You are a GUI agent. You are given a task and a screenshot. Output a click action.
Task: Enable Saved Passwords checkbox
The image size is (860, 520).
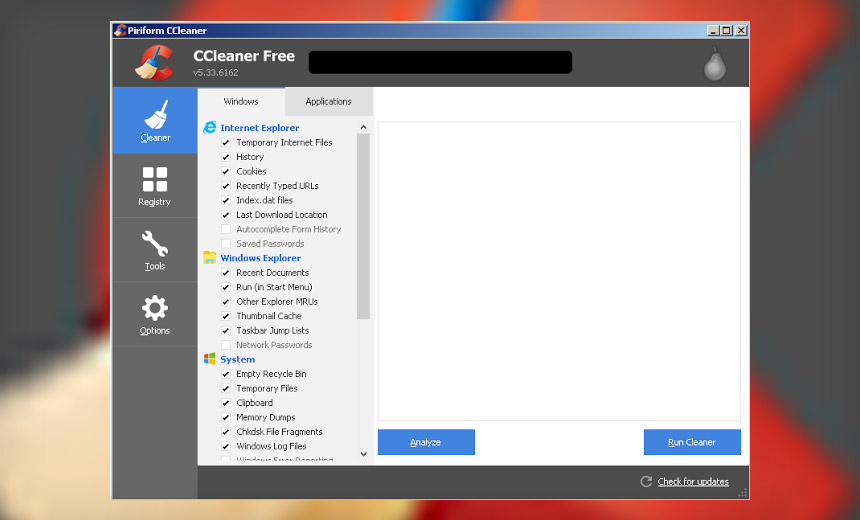225,244
